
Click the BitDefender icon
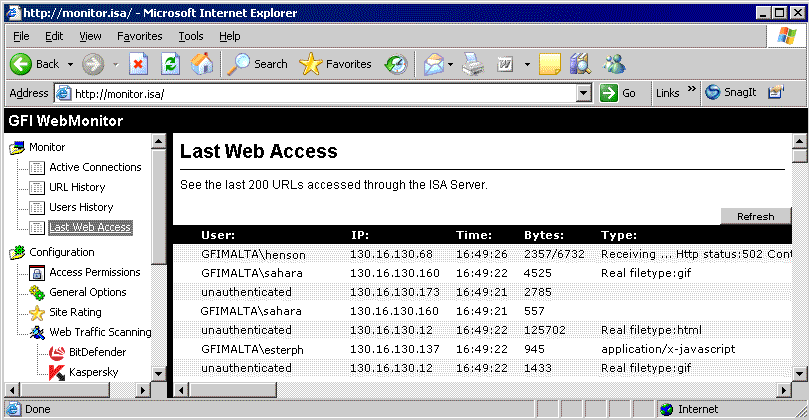(57, 352)
